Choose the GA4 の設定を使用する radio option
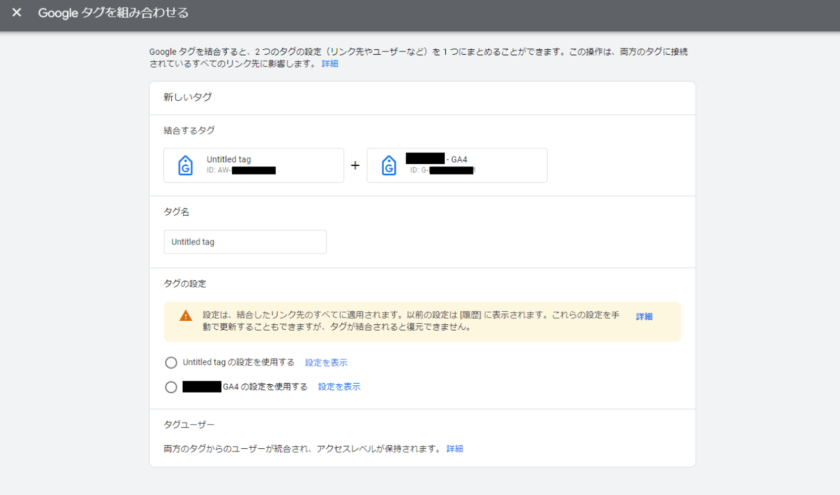This screenshot has height=495, width=840. [x=171, y=387]
